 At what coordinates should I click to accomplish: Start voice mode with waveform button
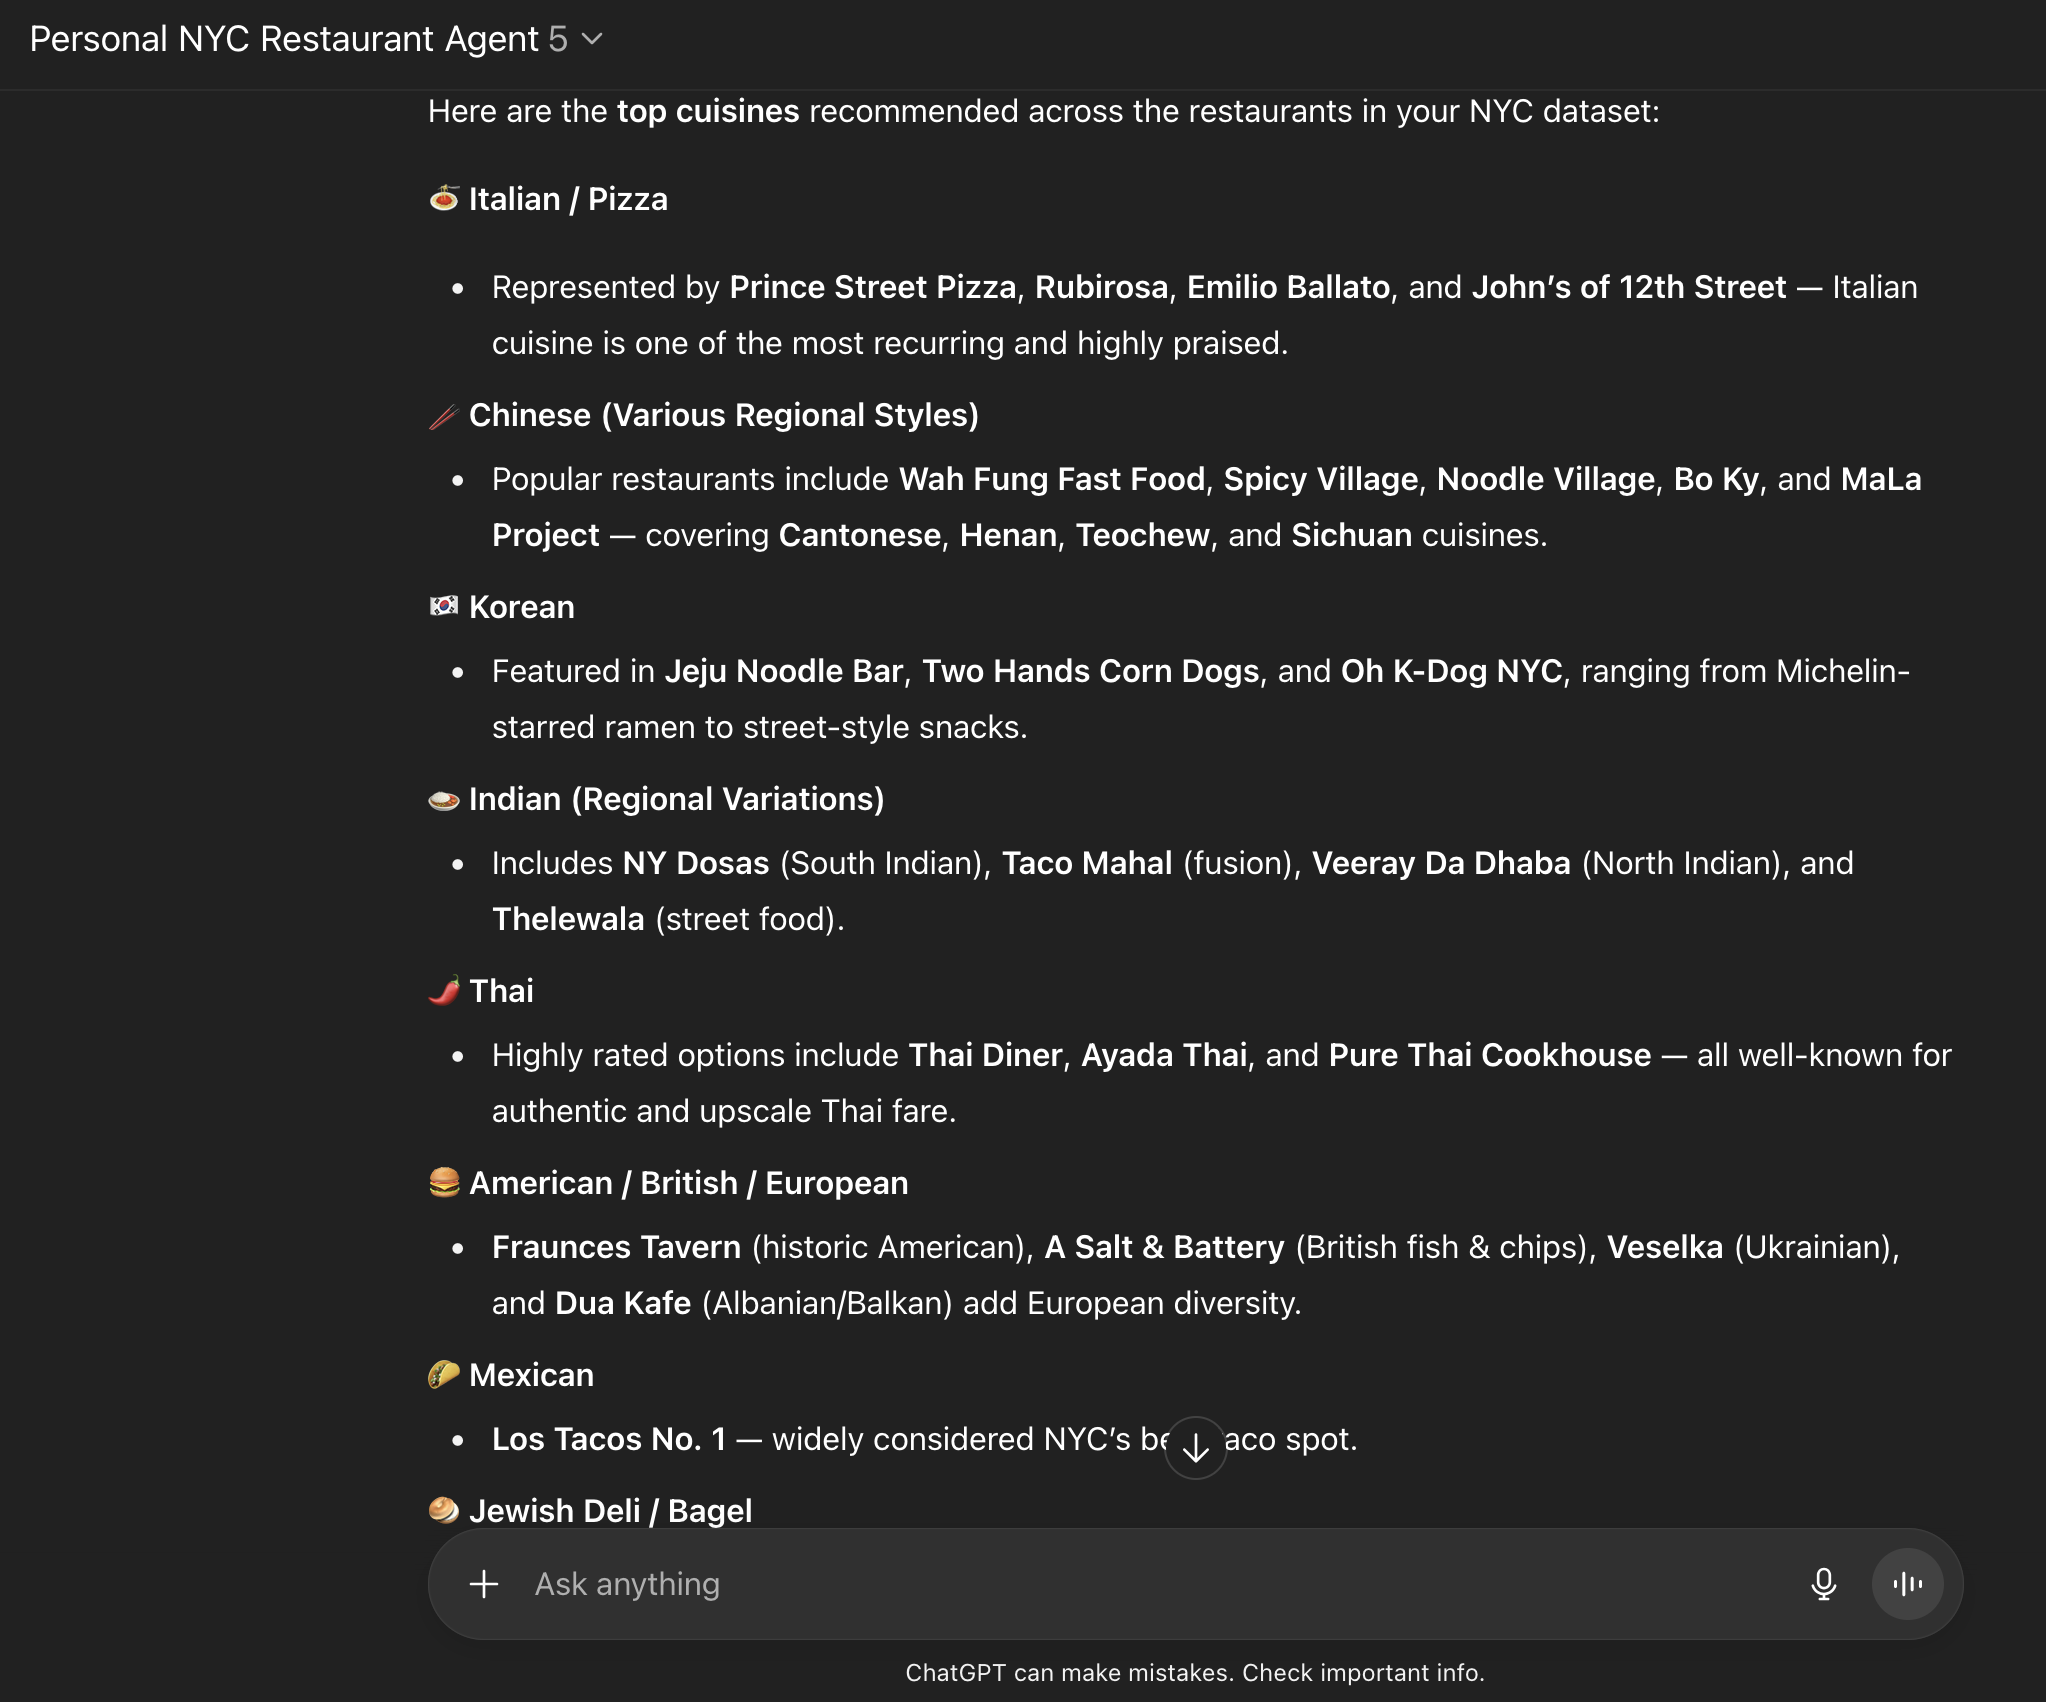point(1907,1584)
